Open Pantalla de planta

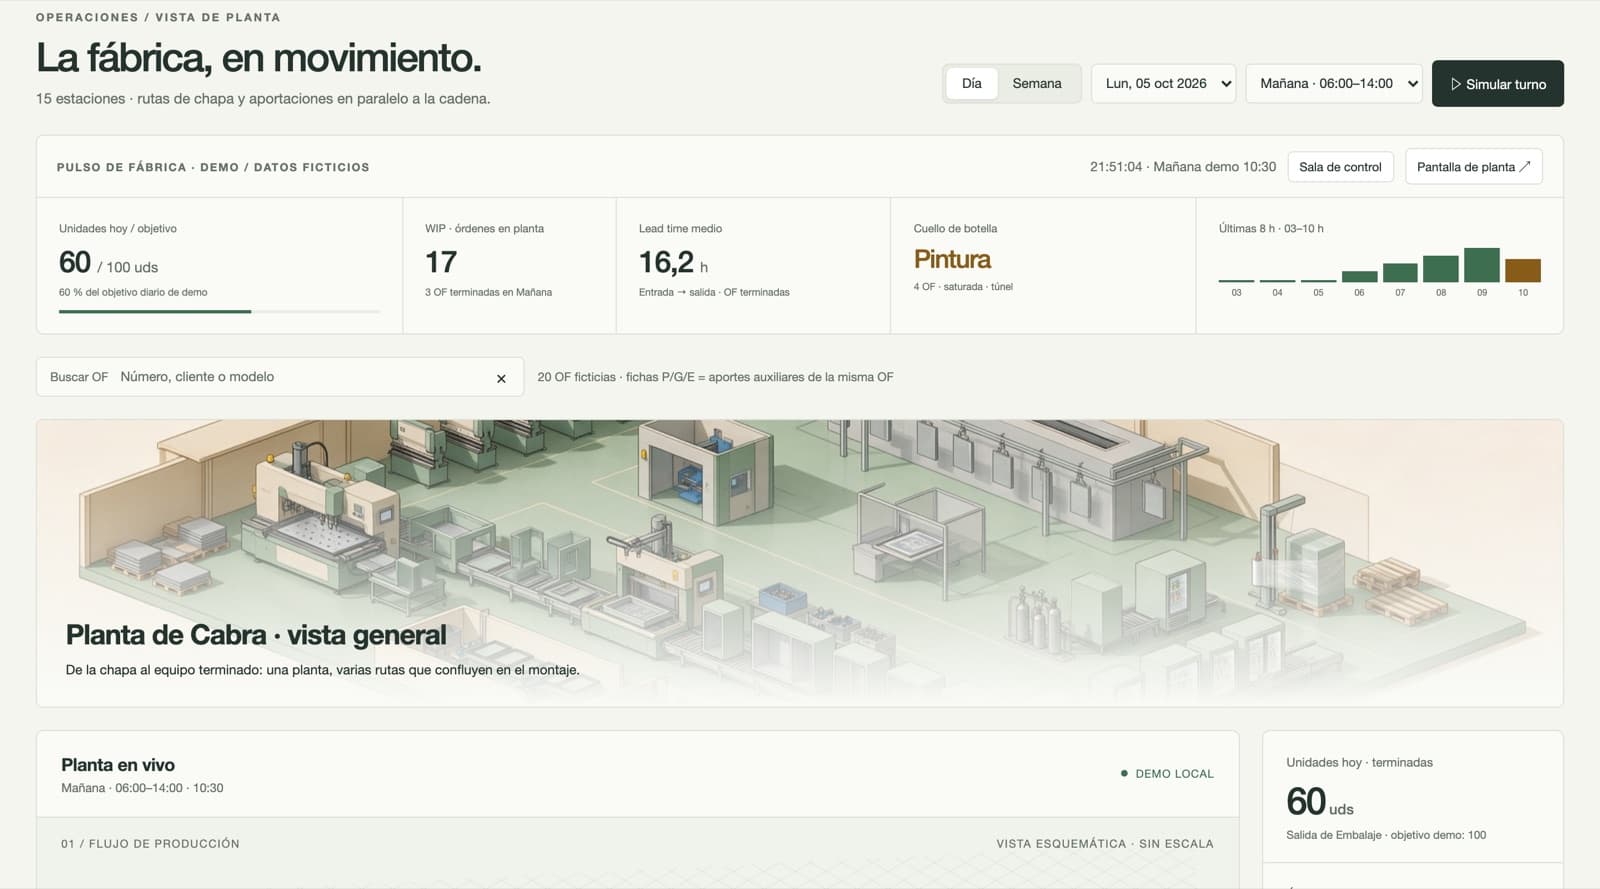pyautogui.click(x=1473, y=167)
